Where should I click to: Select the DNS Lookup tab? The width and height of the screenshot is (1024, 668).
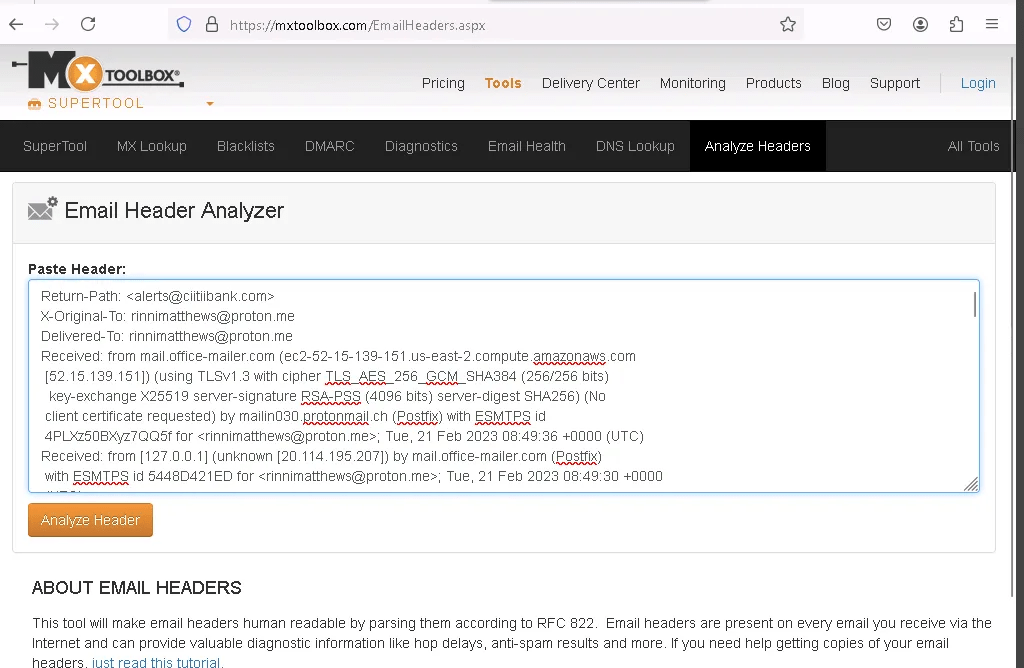tap(635, 146)
